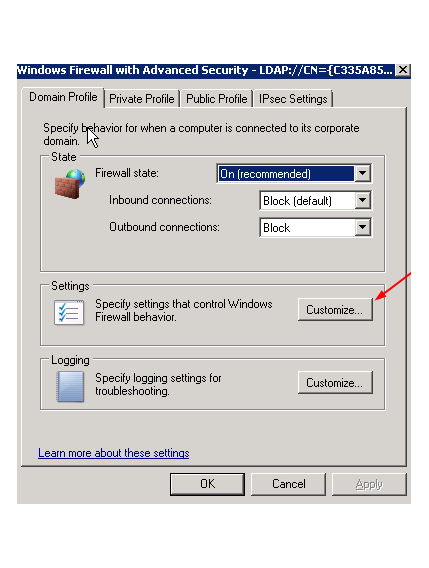Click the dialog title bar text
Viewport: 429px width, 568px height.
point(205,70)
